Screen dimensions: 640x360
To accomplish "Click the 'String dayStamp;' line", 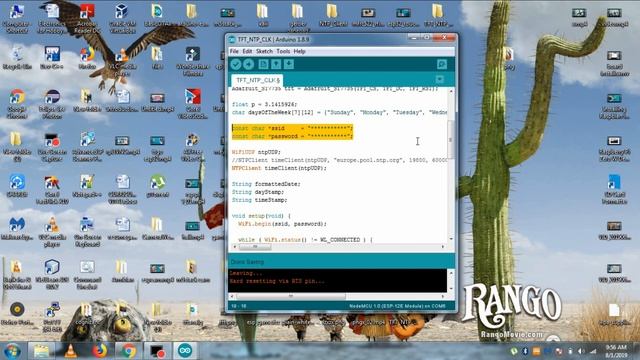I will pos(258,192).
